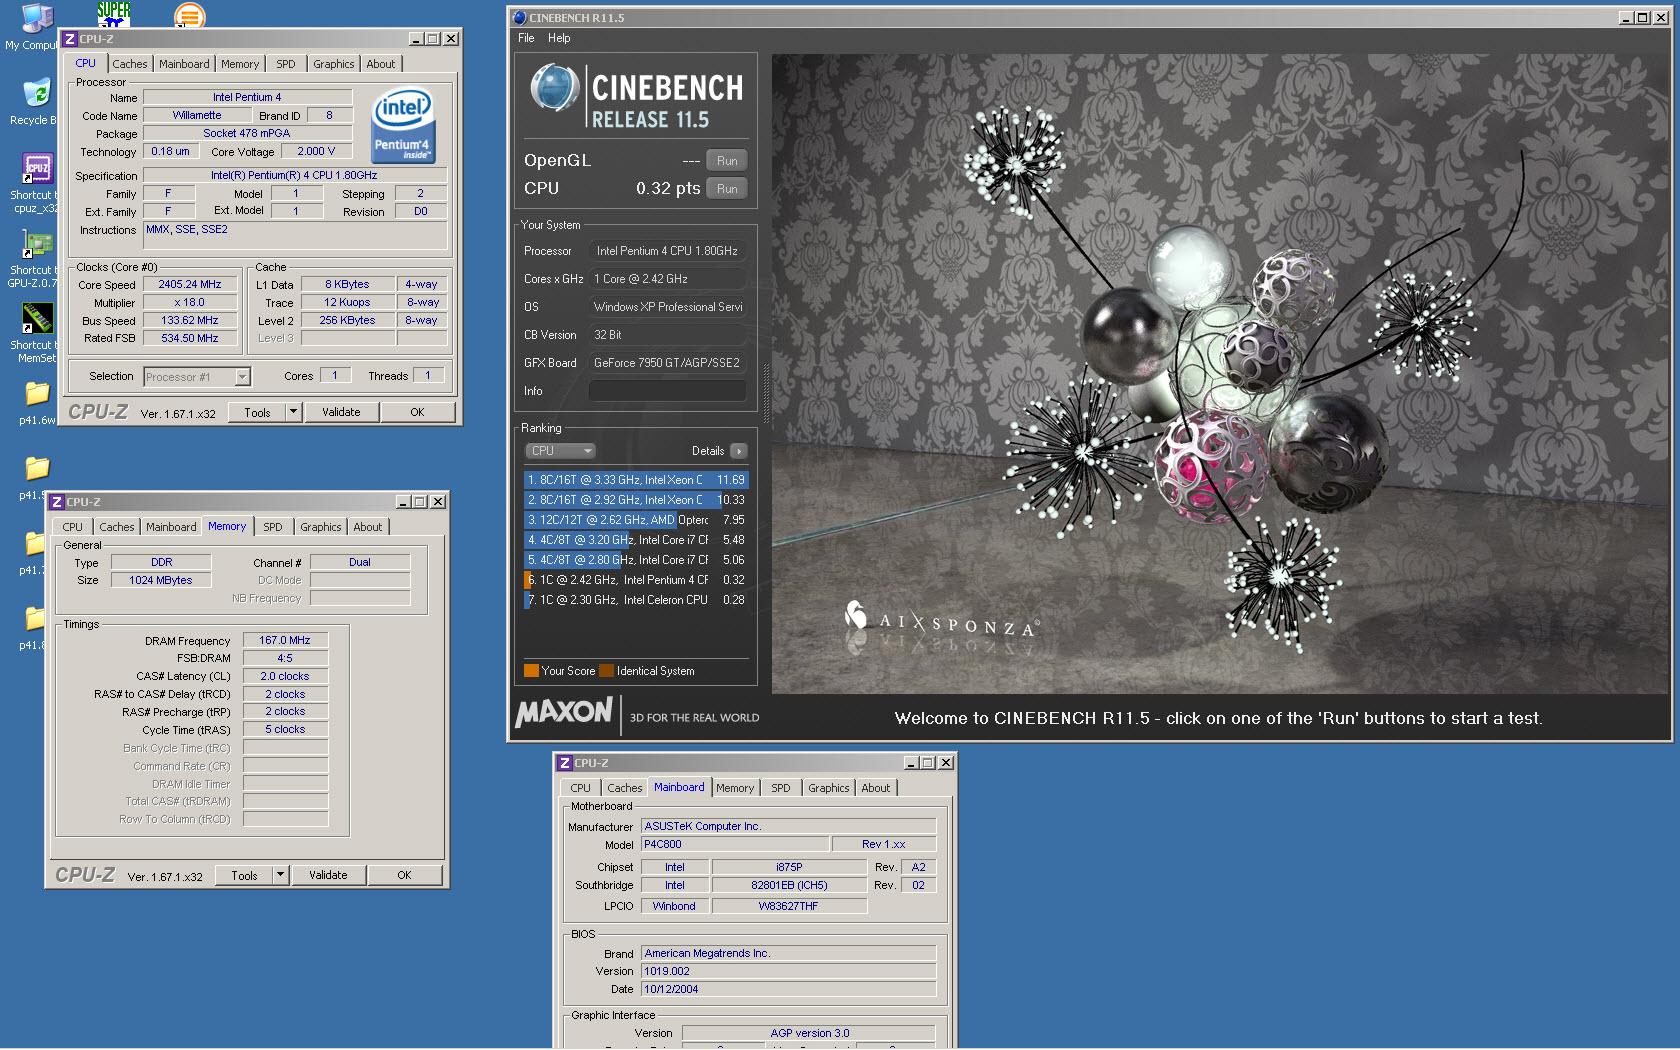Click OK in the CPU-Z CPU window
The height and width of the screenshot is (1050, 1680).
click(x=417, y=412)
